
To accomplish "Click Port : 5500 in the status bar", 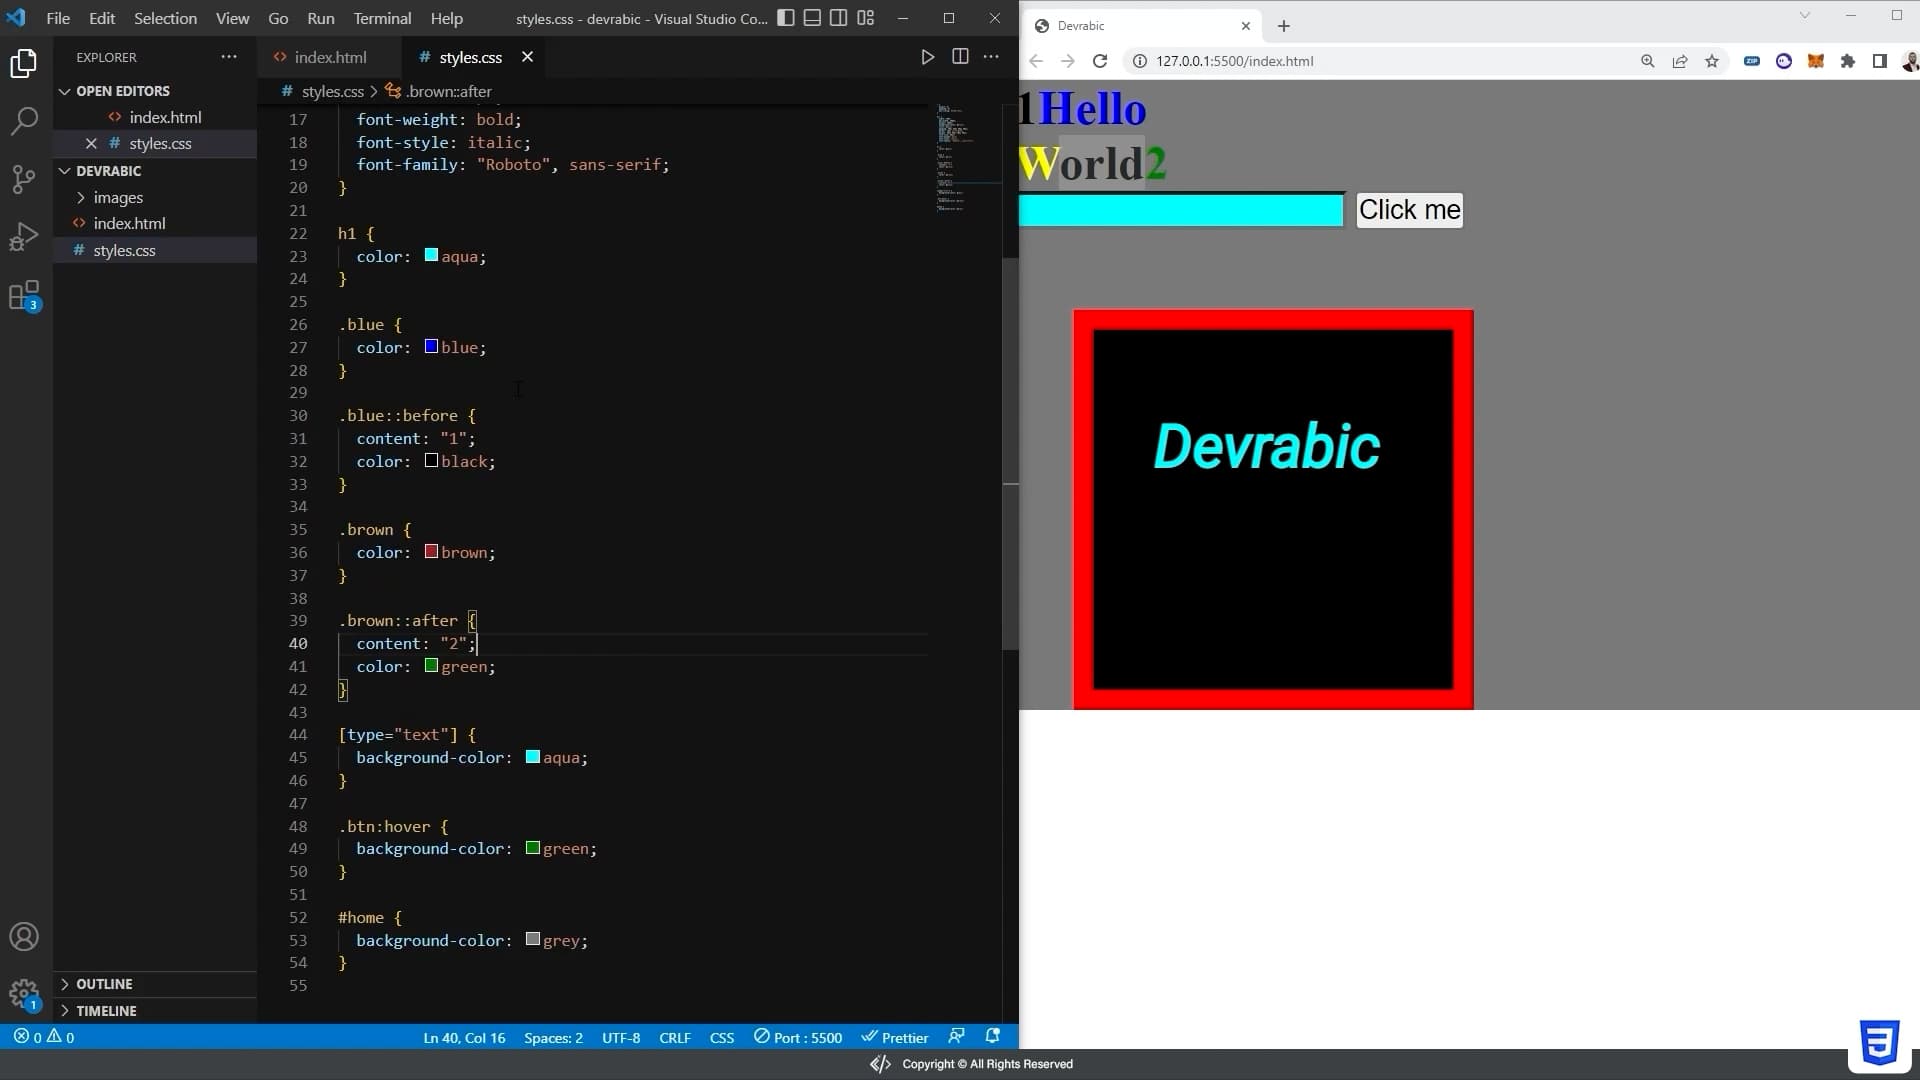I will [798, 1037].
